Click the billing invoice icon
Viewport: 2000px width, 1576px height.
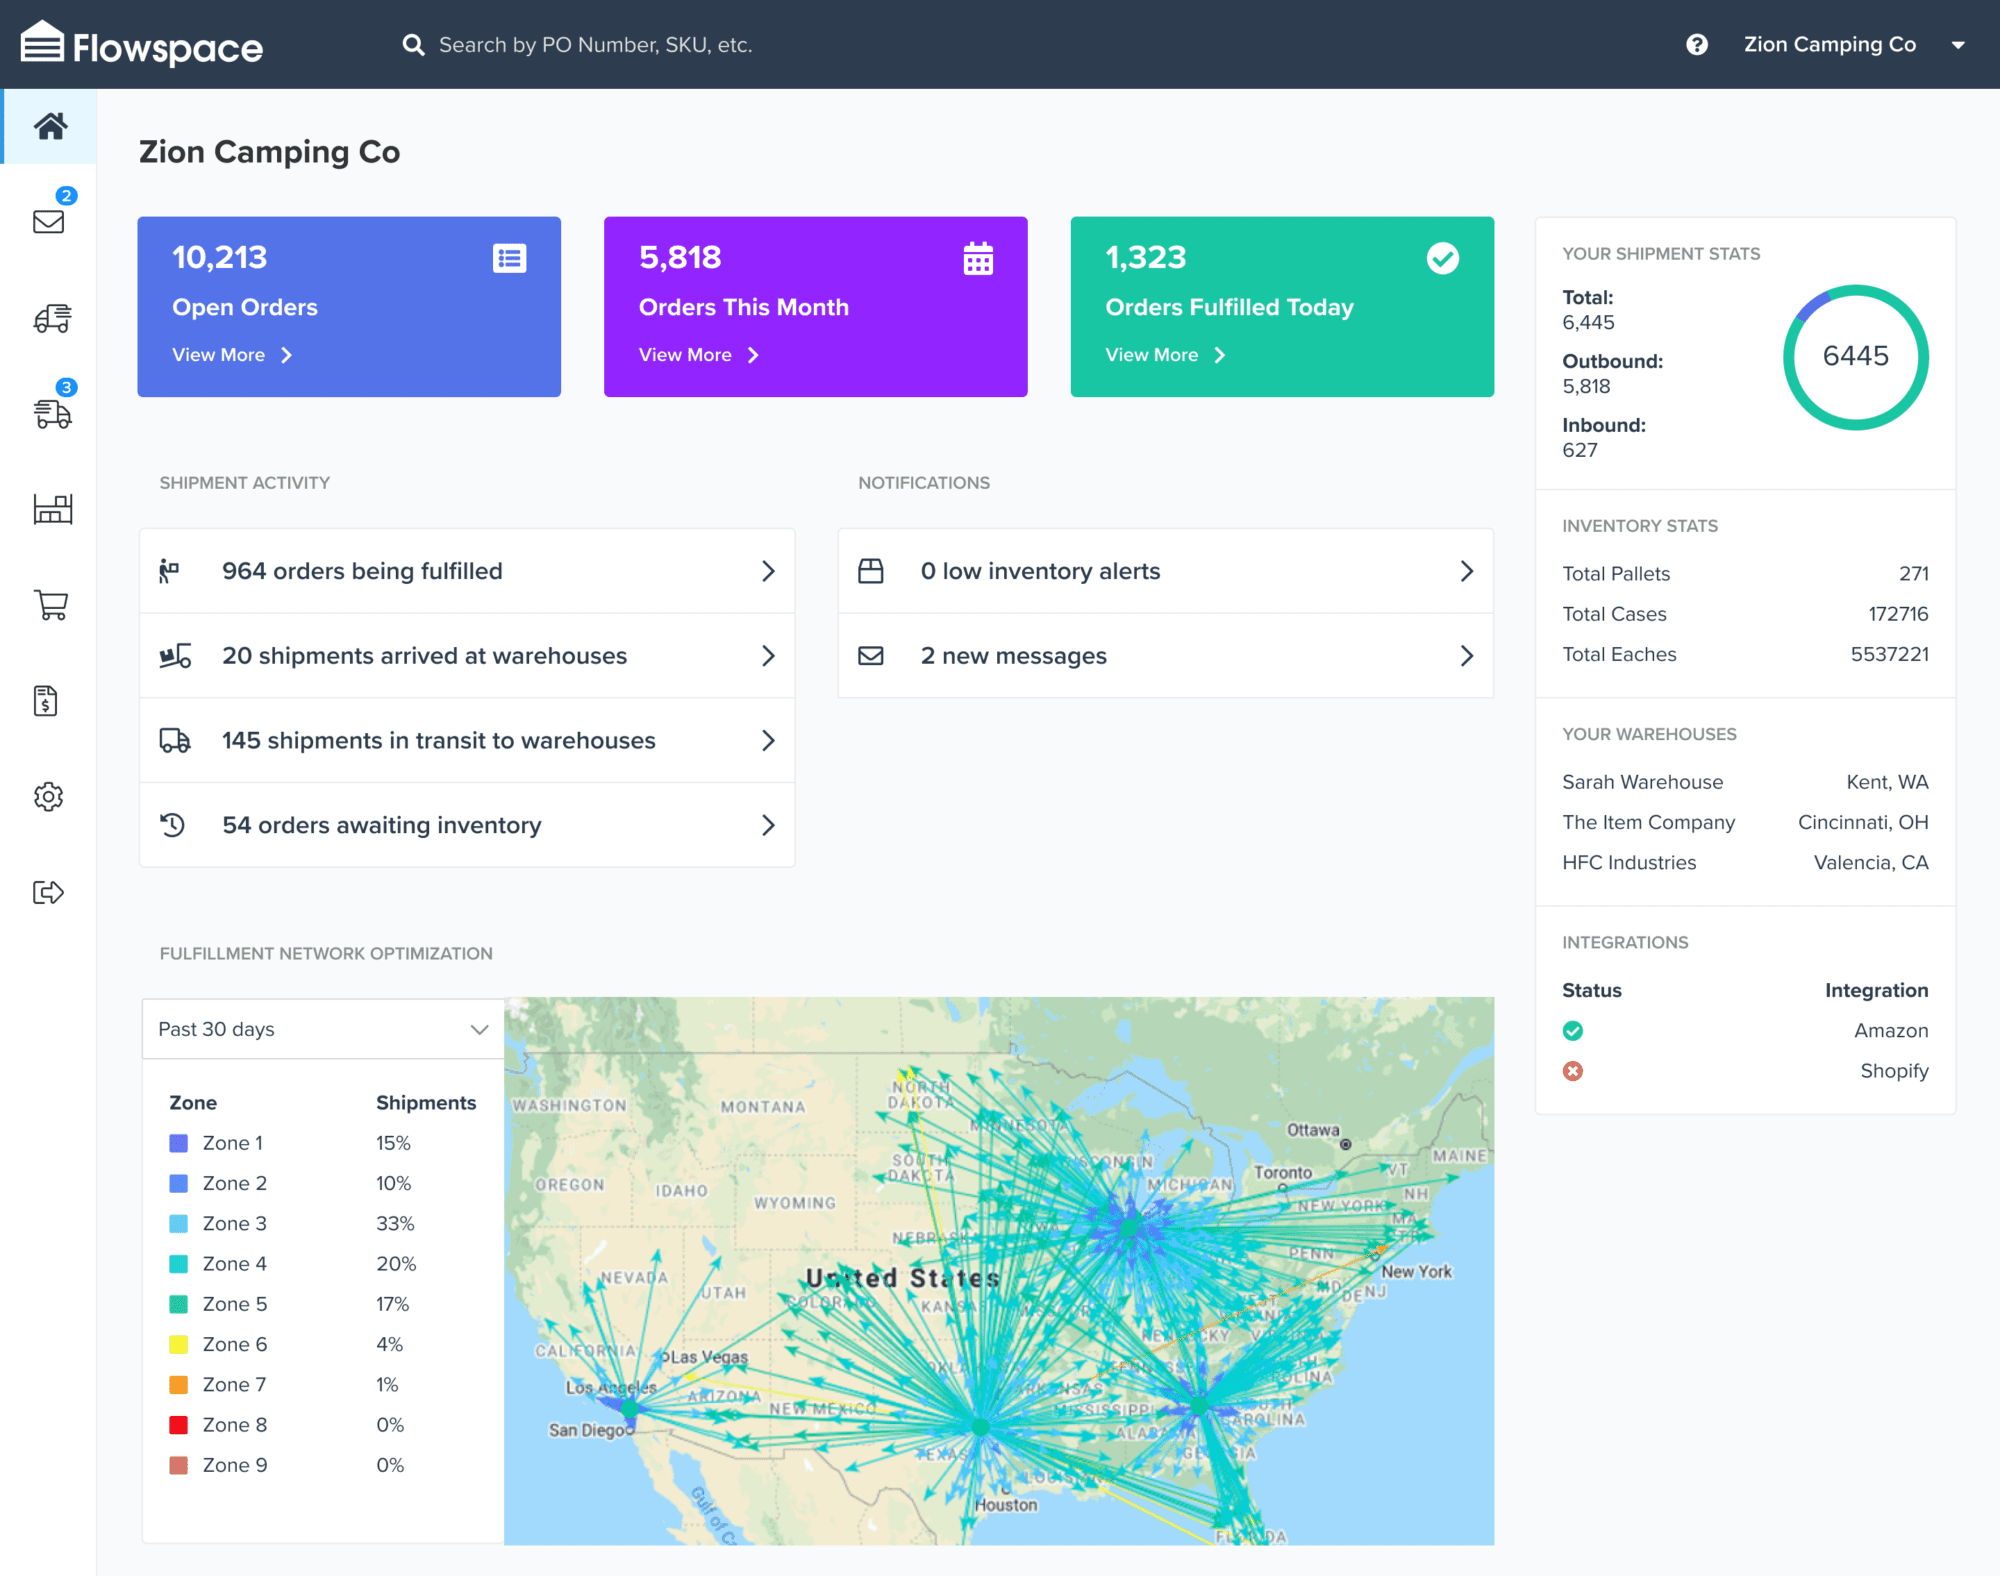point(48,701)
